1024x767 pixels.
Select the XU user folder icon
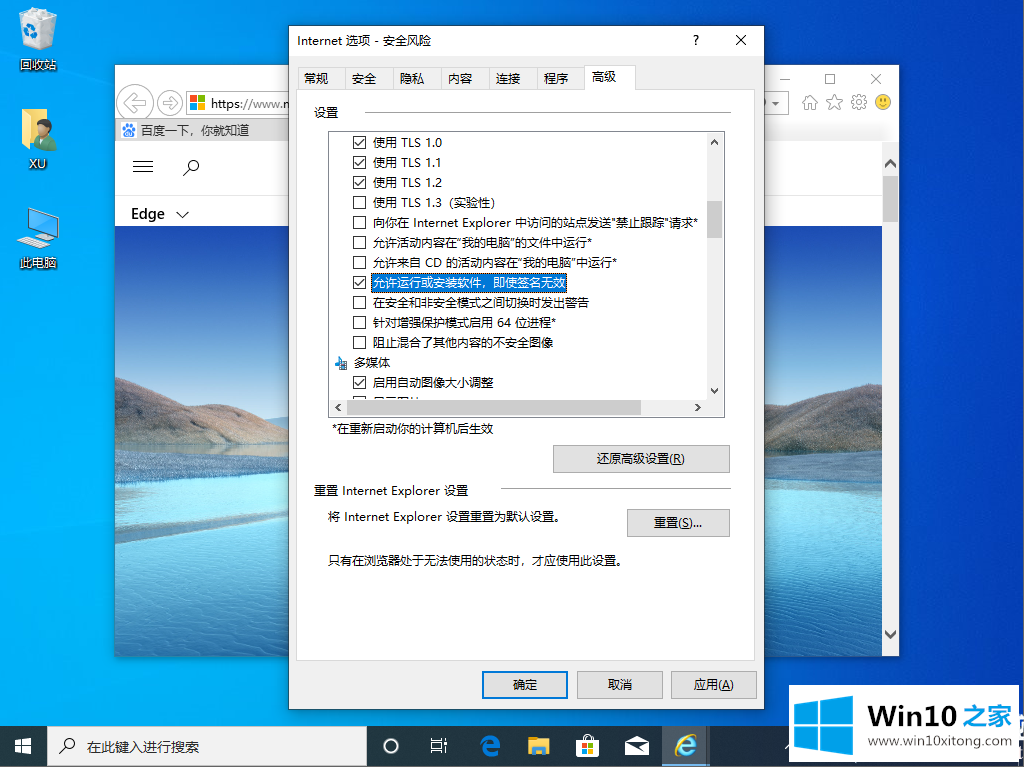point(38,139)
